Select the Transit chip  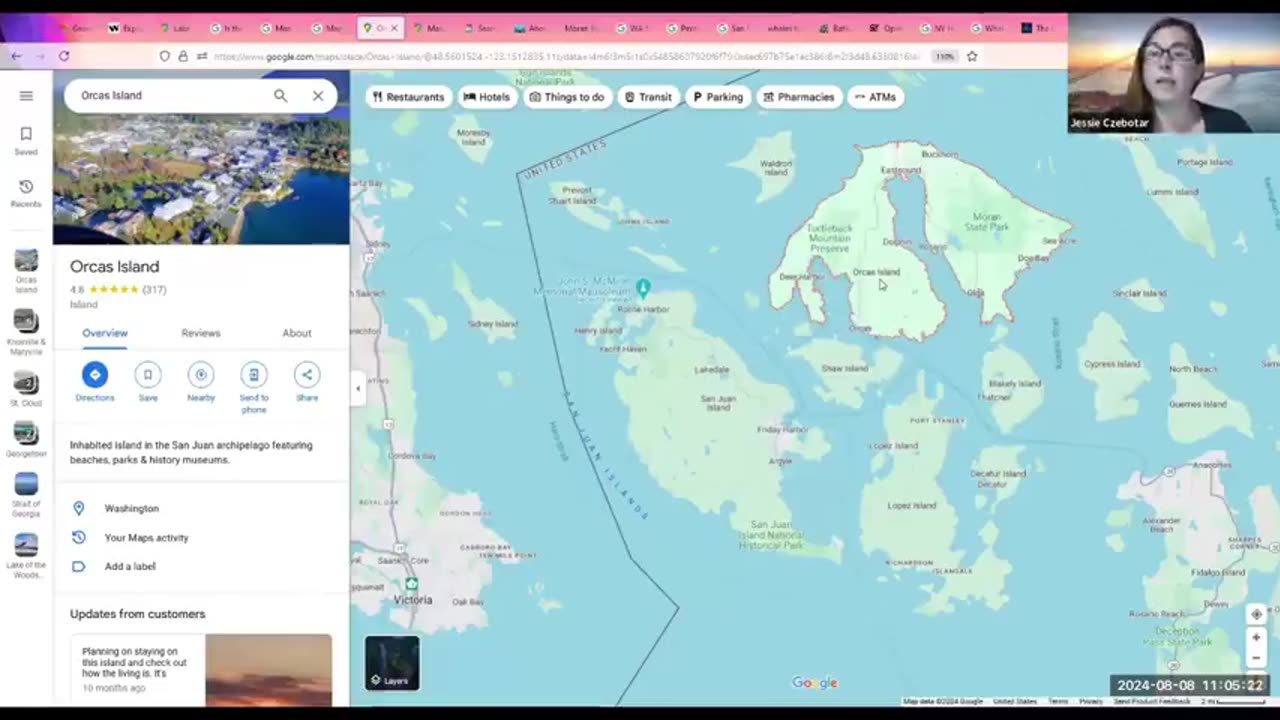coord(648,97)
